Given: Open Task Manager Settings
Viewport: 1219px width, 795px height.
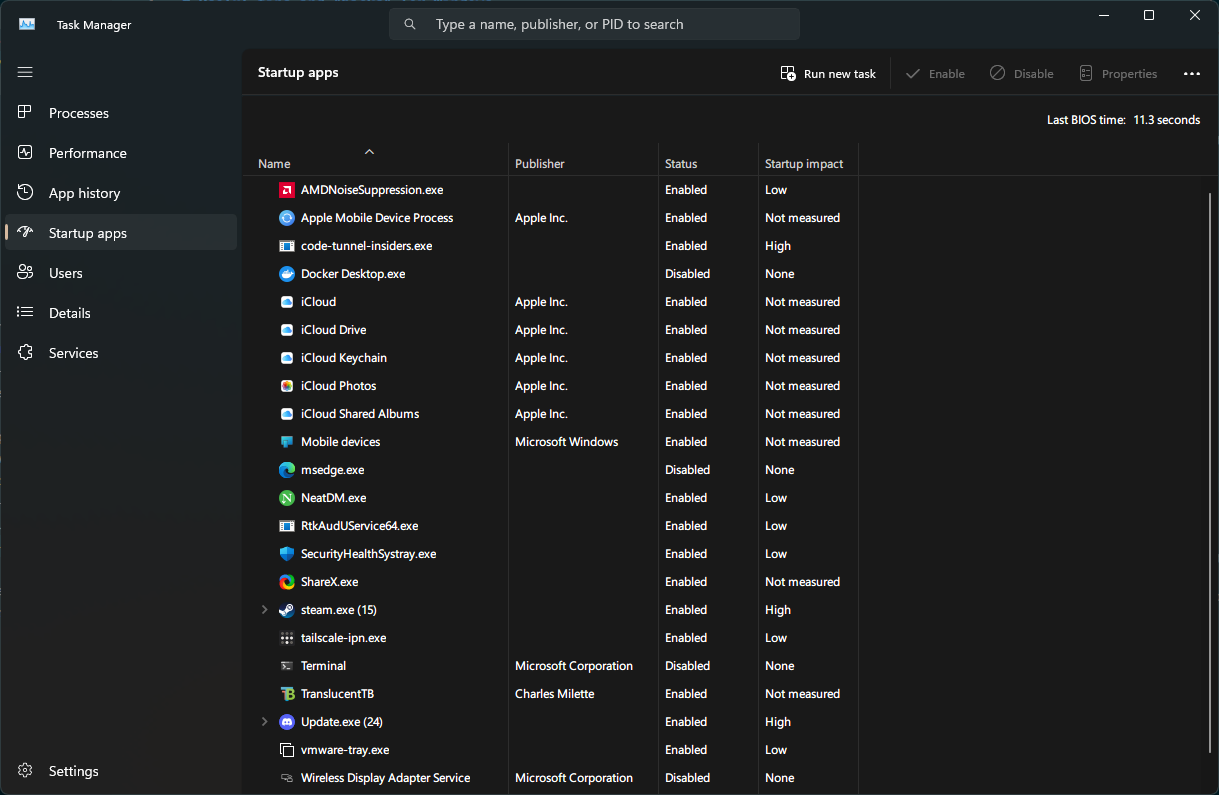Looking at the screenshot, I should point(121,771).
